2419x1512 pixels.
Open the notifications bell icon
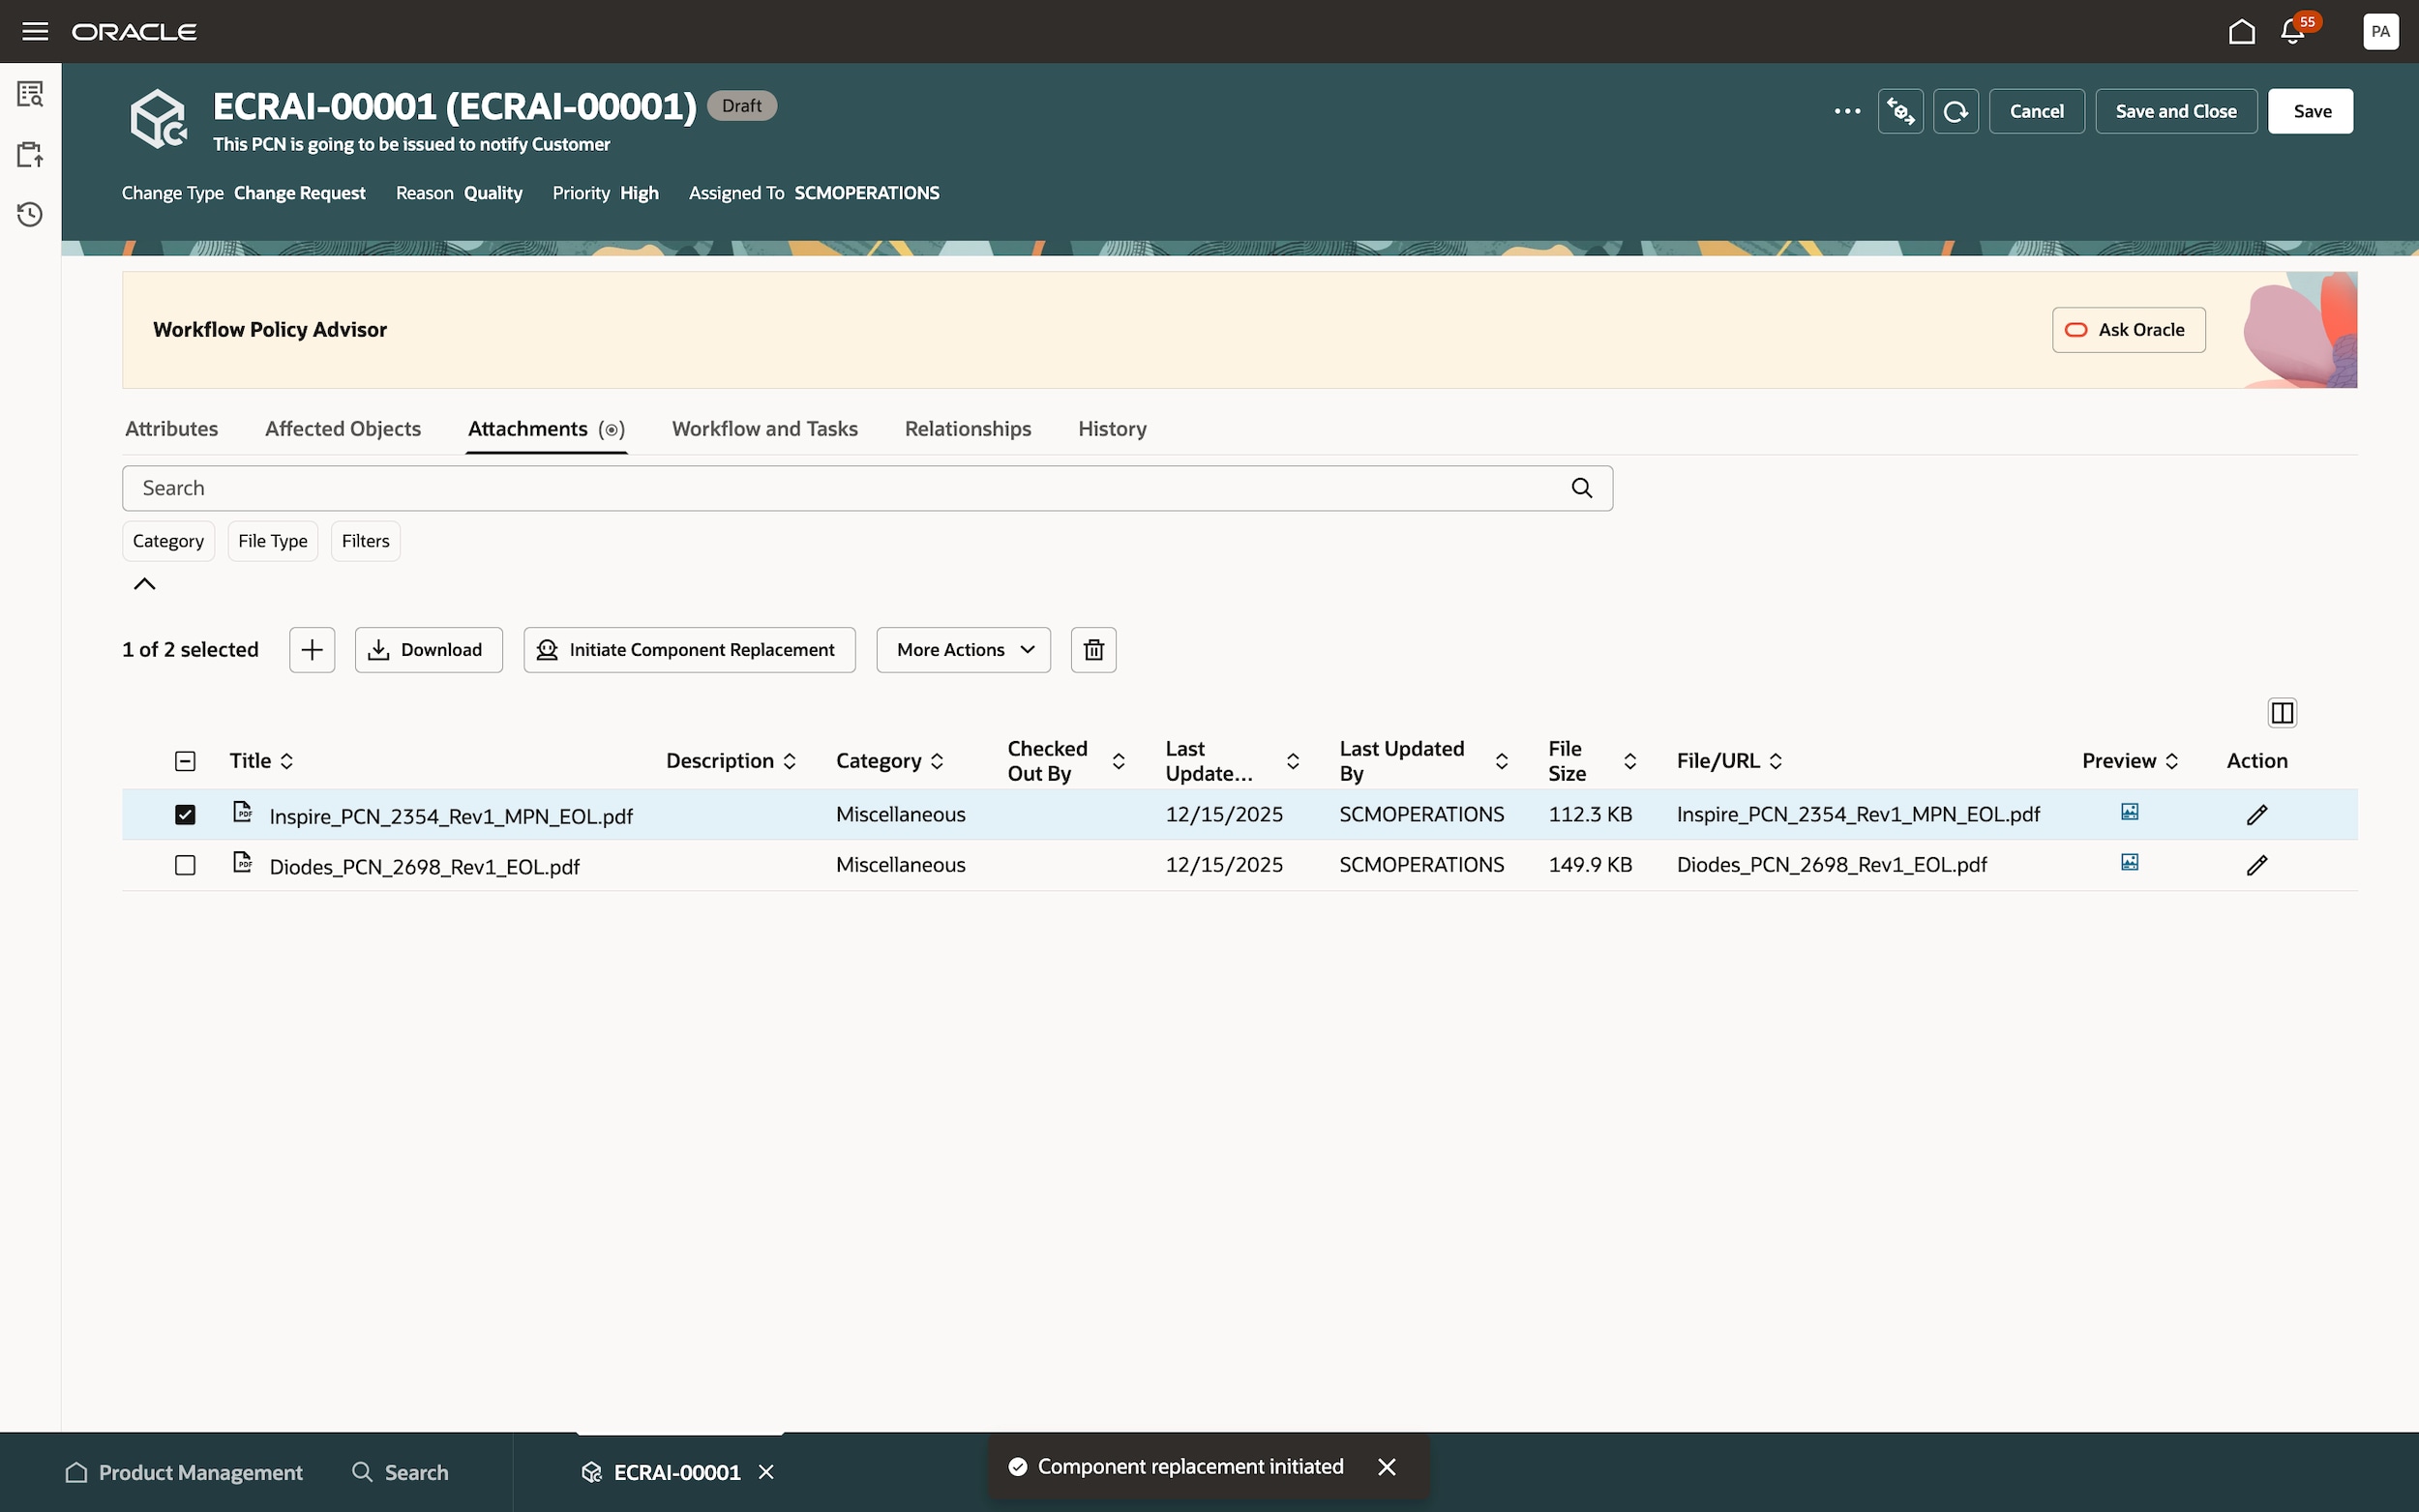coord(2293,32)
